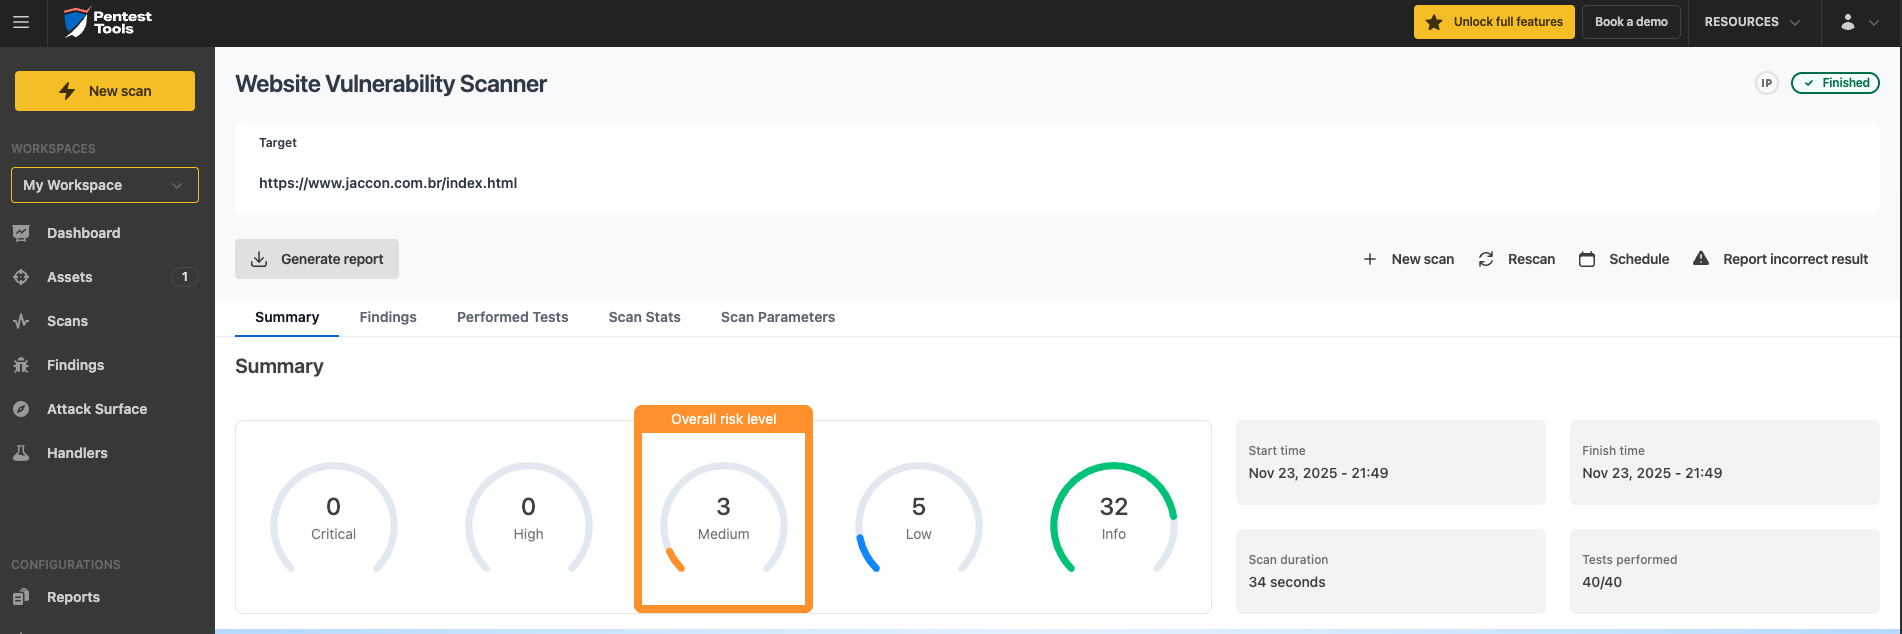Click the Reports icon in sidebar
Screen dimensions: 1902x634
click(x=21, y=597)
